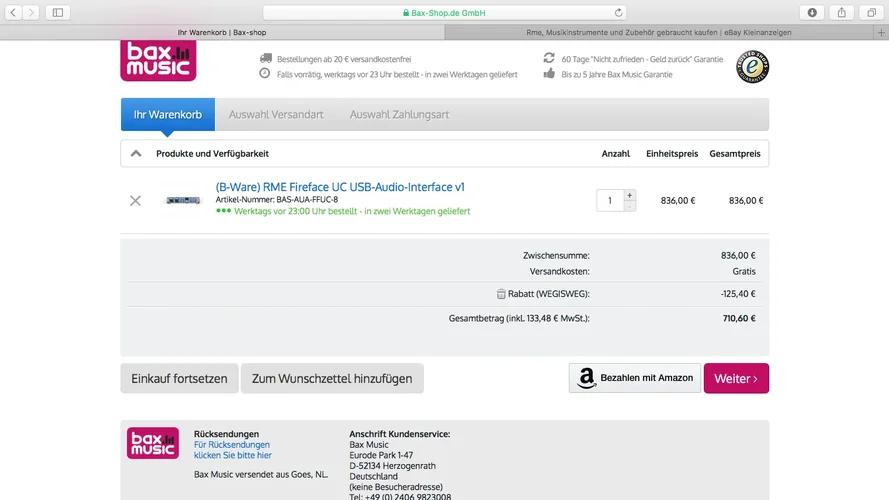Click the Versandkosten Gratis value
This screenshot has height=500, width=889.
pyautogui.click(x=744, y=272)
